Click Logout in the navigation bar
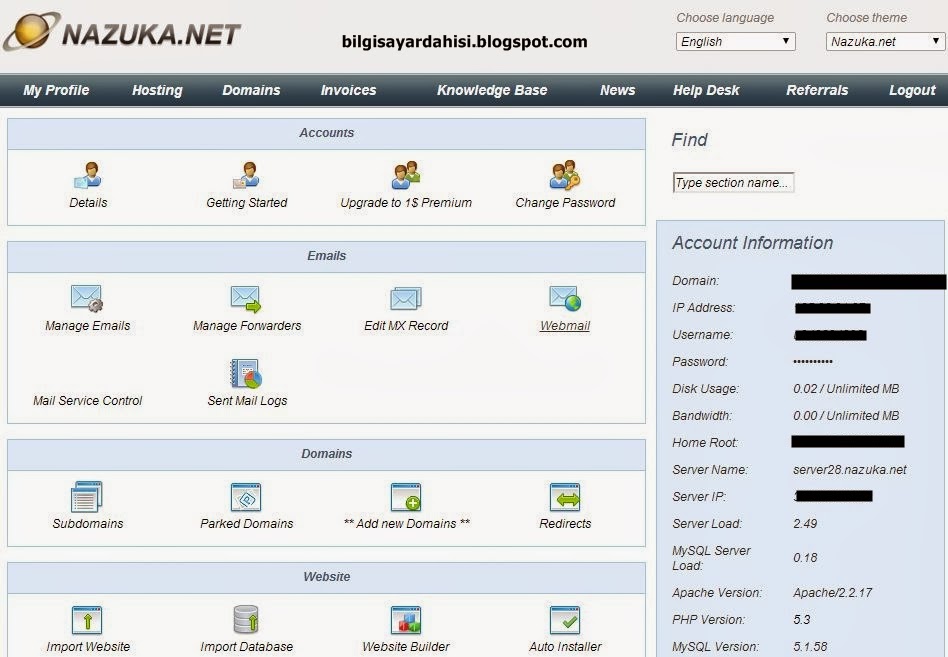Screen dimensions: 948x657 [x=912, y=90]
